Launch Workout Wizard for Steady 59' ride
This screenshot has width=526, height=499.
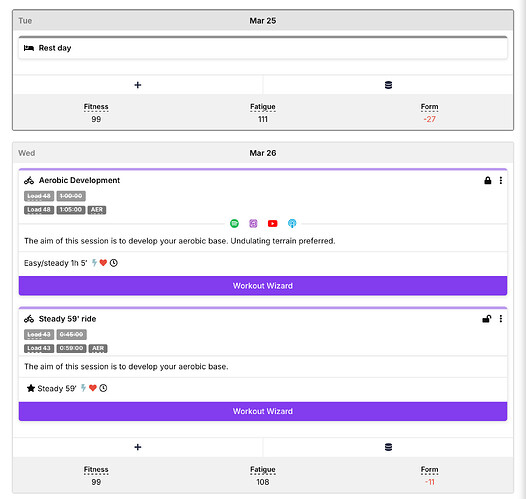point(263,411)
